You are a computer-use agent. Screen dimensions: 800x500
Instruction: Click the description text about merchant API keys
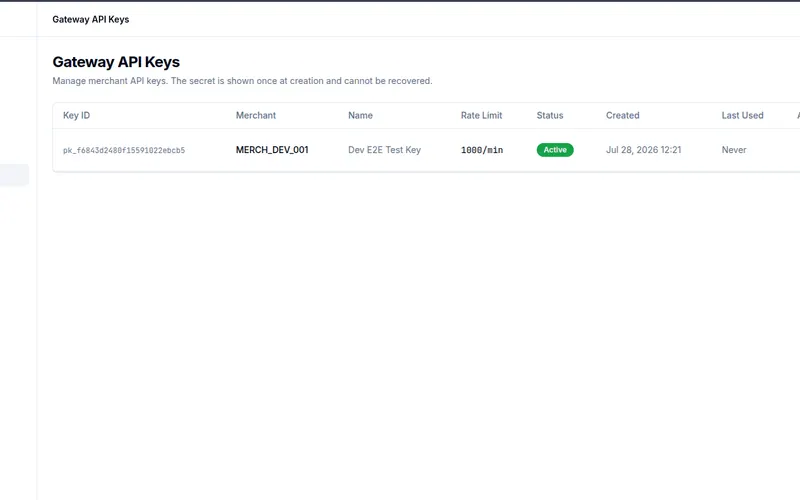242,81
